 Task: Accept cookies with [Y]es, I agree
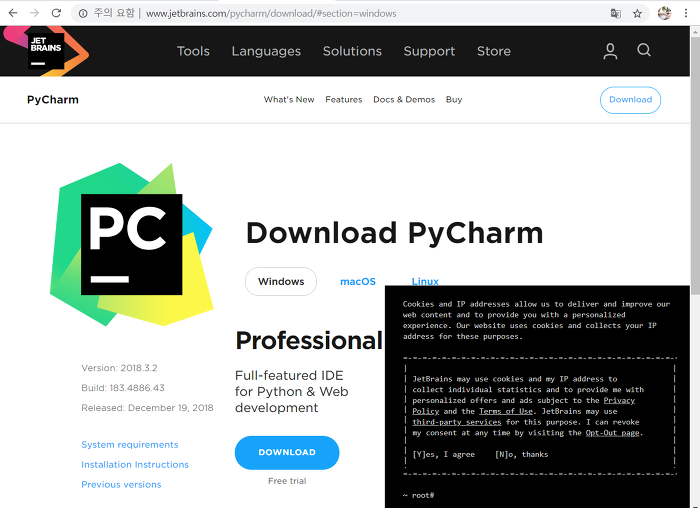coord(444,454)
